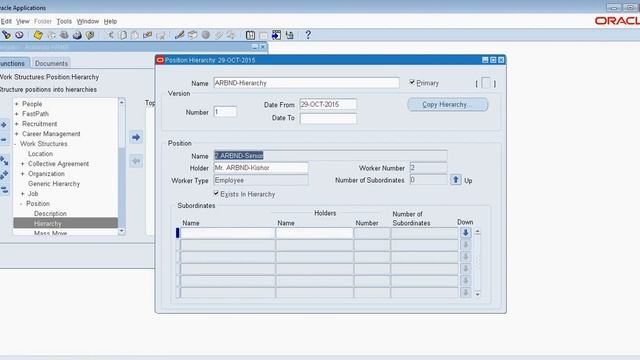Select Generic Hierarchy in navigator tree
Image resolution: width=640 pixels, height=360 pixels.
54,184
